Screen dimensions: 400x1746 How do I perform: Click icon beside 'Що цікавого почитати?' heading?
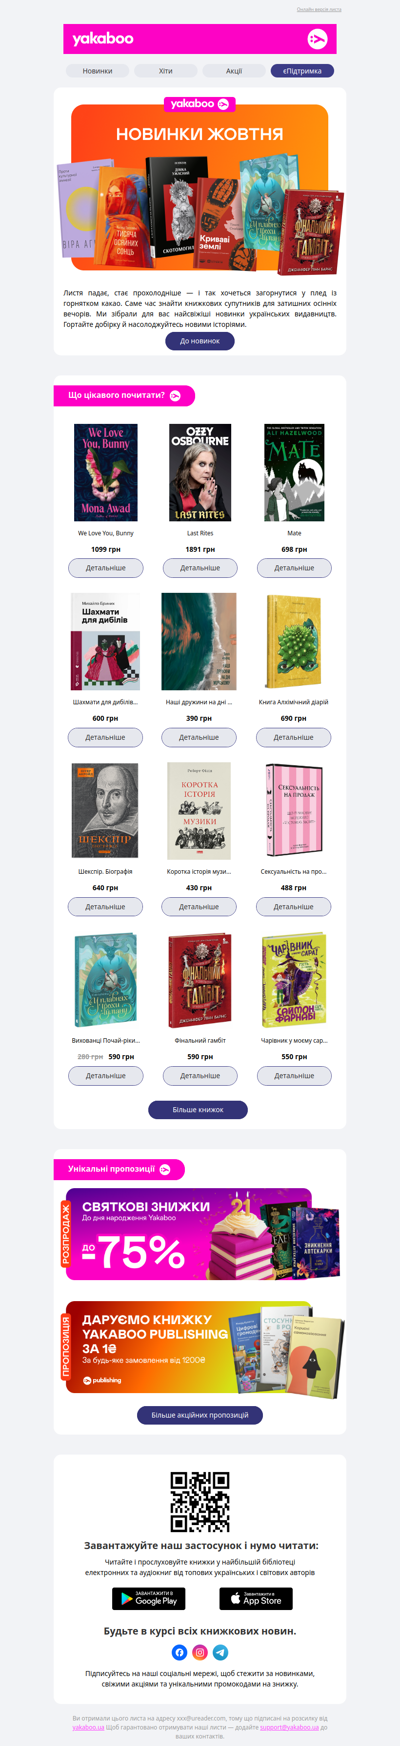point(175,395)
